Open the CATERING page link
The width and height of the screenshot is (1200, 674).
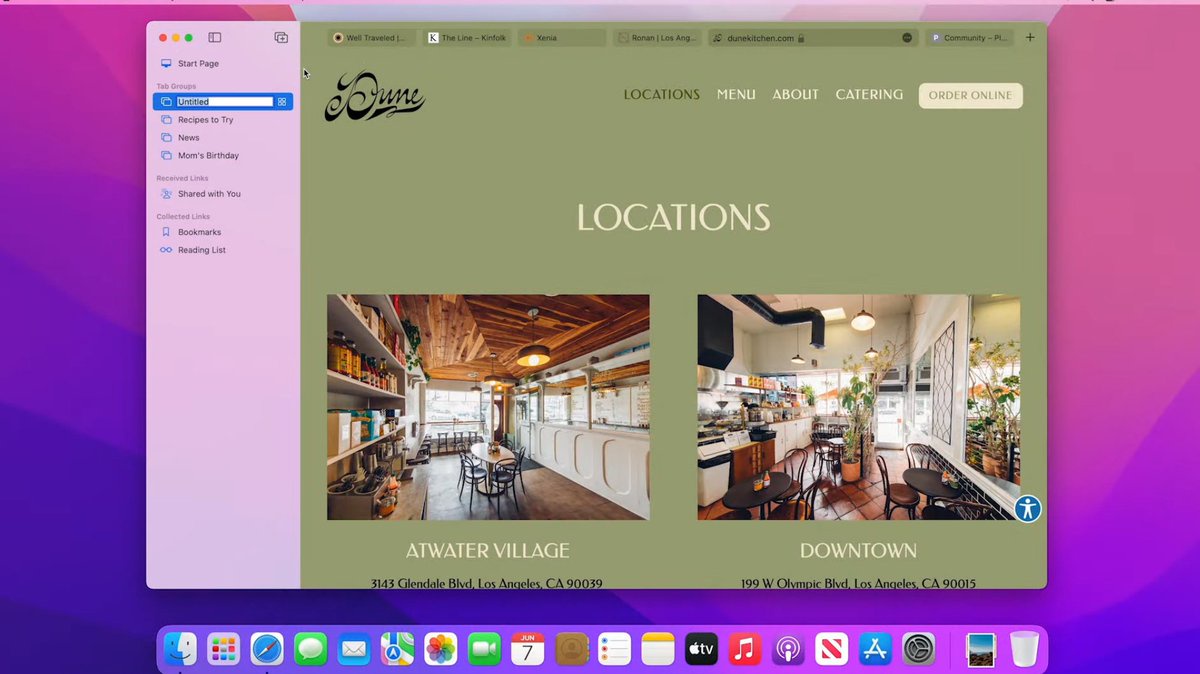click(x=869, y=95)
